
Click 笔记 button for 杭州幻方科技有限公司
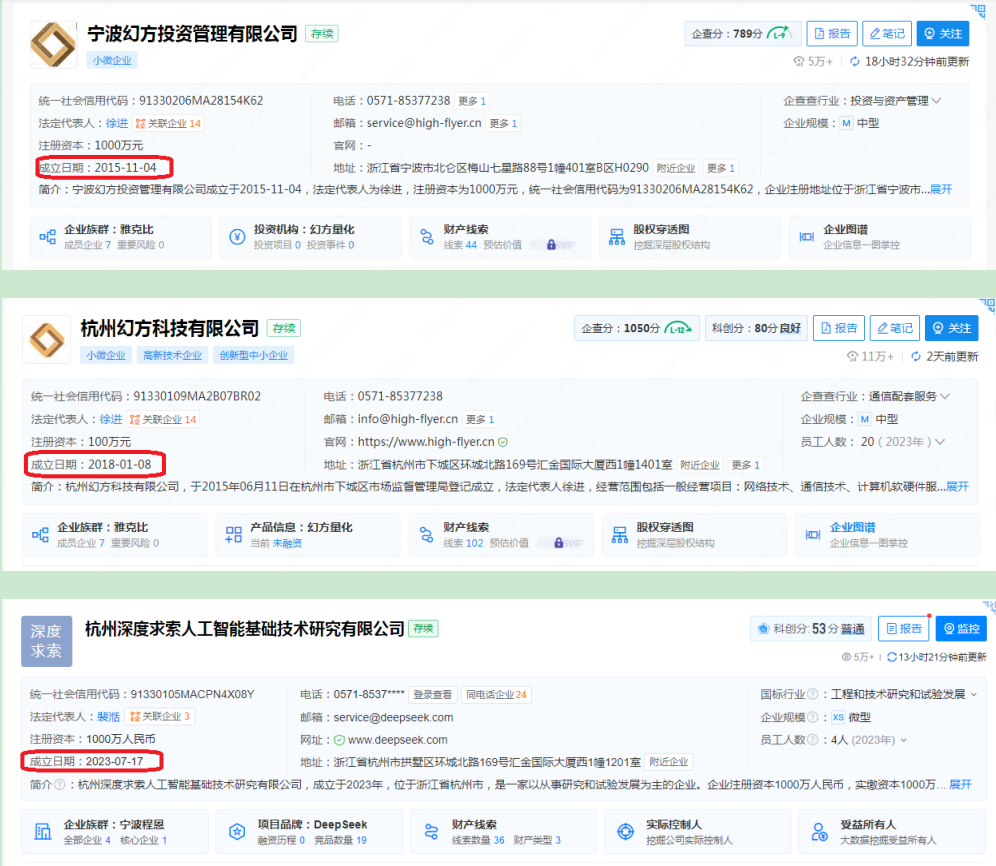pyautogui.click(x=894, y=328)
